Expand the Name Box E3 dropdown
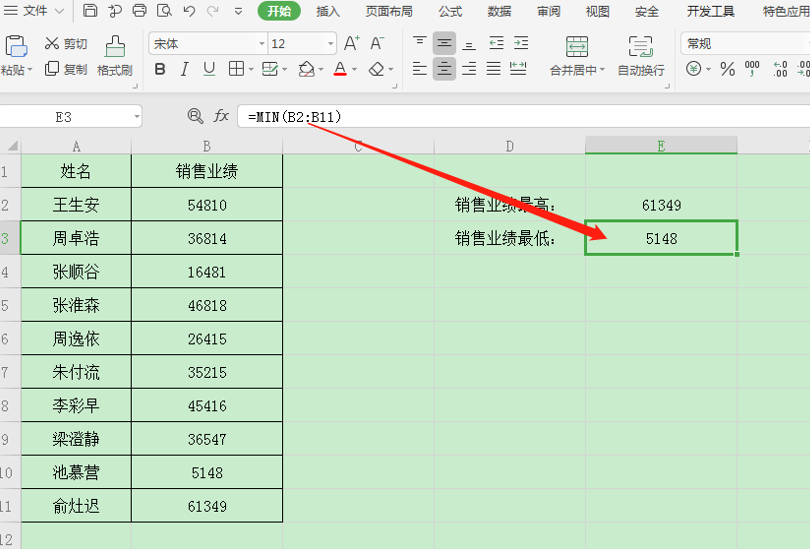 click(136, 117)
